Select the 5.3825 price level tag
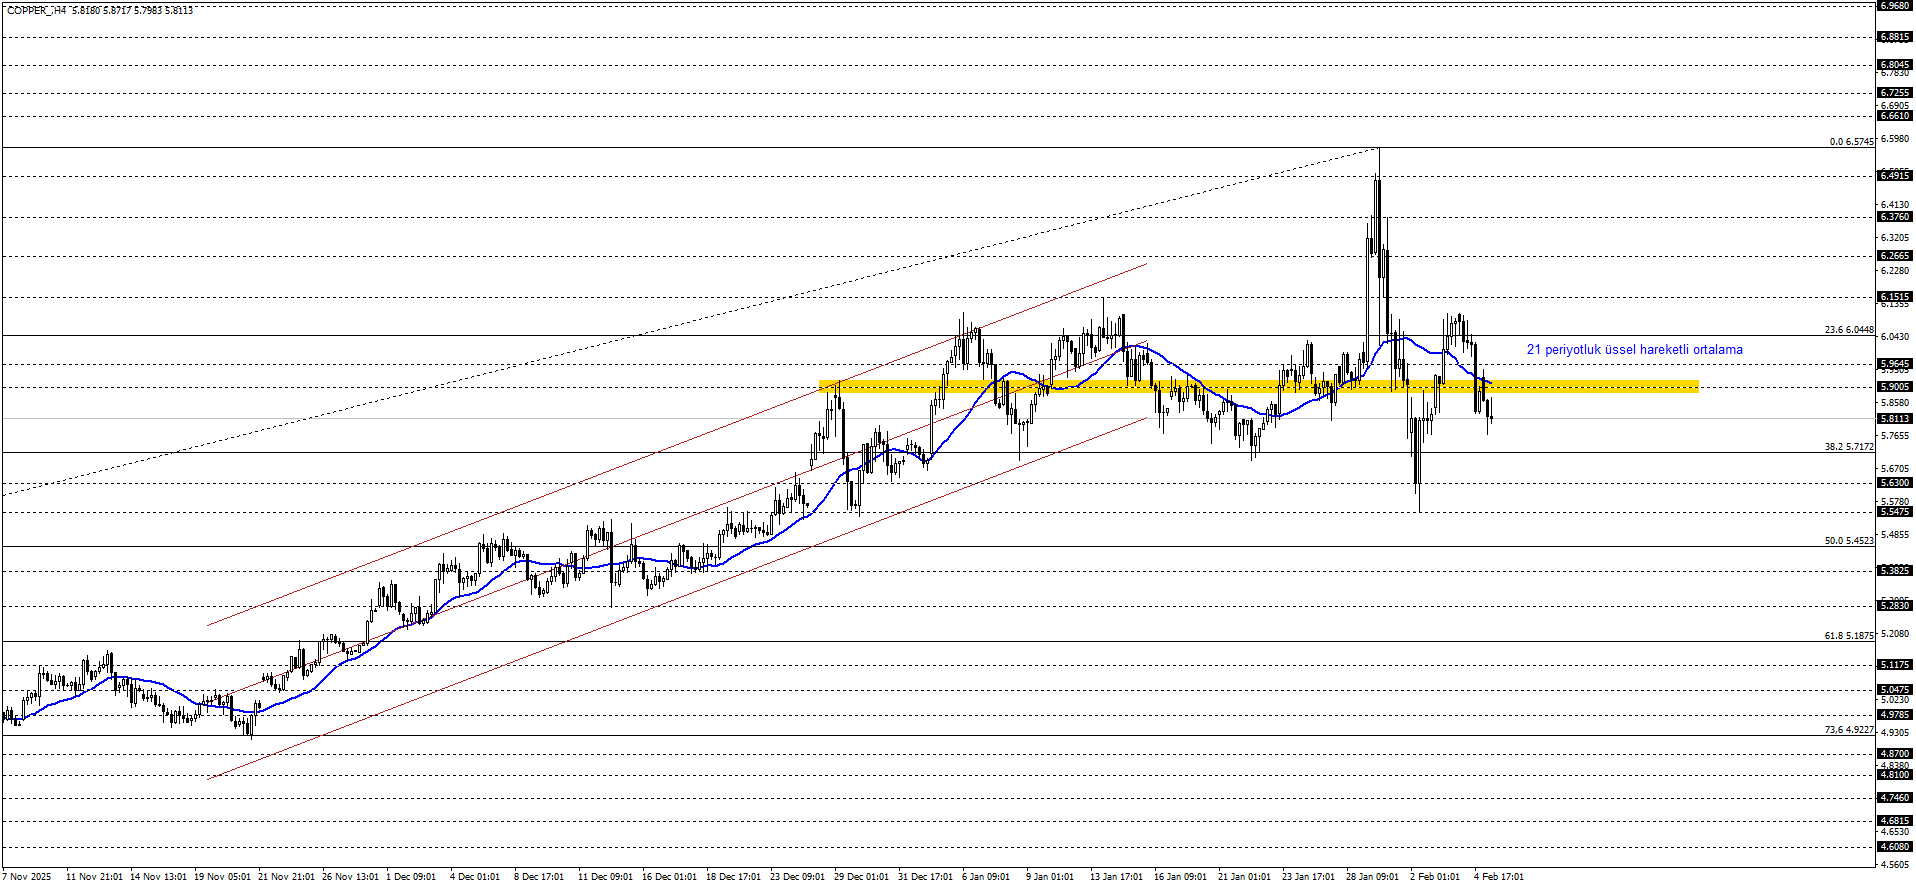Image resolution: width=1916 pixels, height=888 pixels. click(x=1895, y=571)
